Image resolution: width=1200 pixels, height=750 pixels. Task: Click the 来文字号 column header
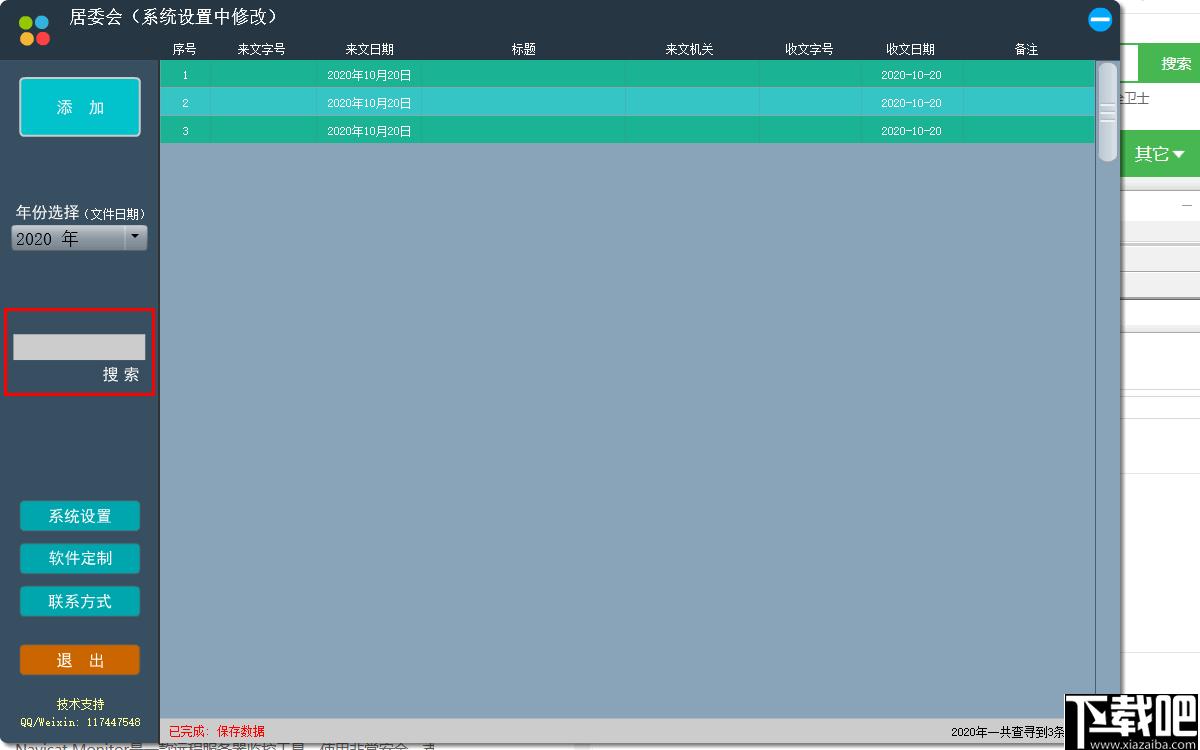pyautogui.click(x=261, y=49)
